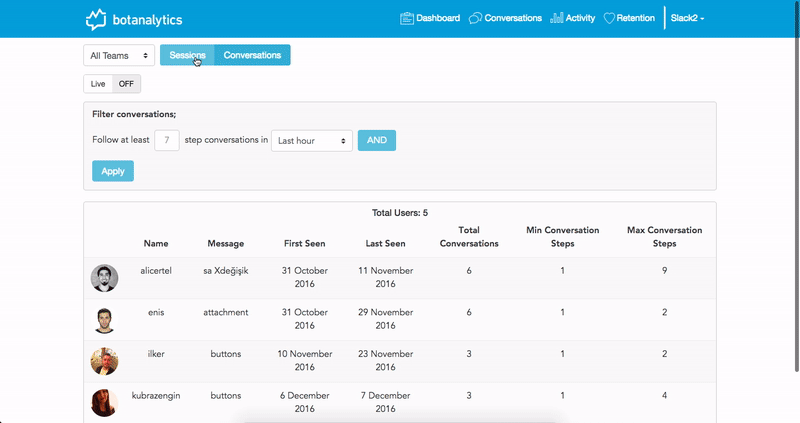The width and height of the screenshot is (800, 423).
Task: Open Activity via the bar chart icon
Action: 557,18
